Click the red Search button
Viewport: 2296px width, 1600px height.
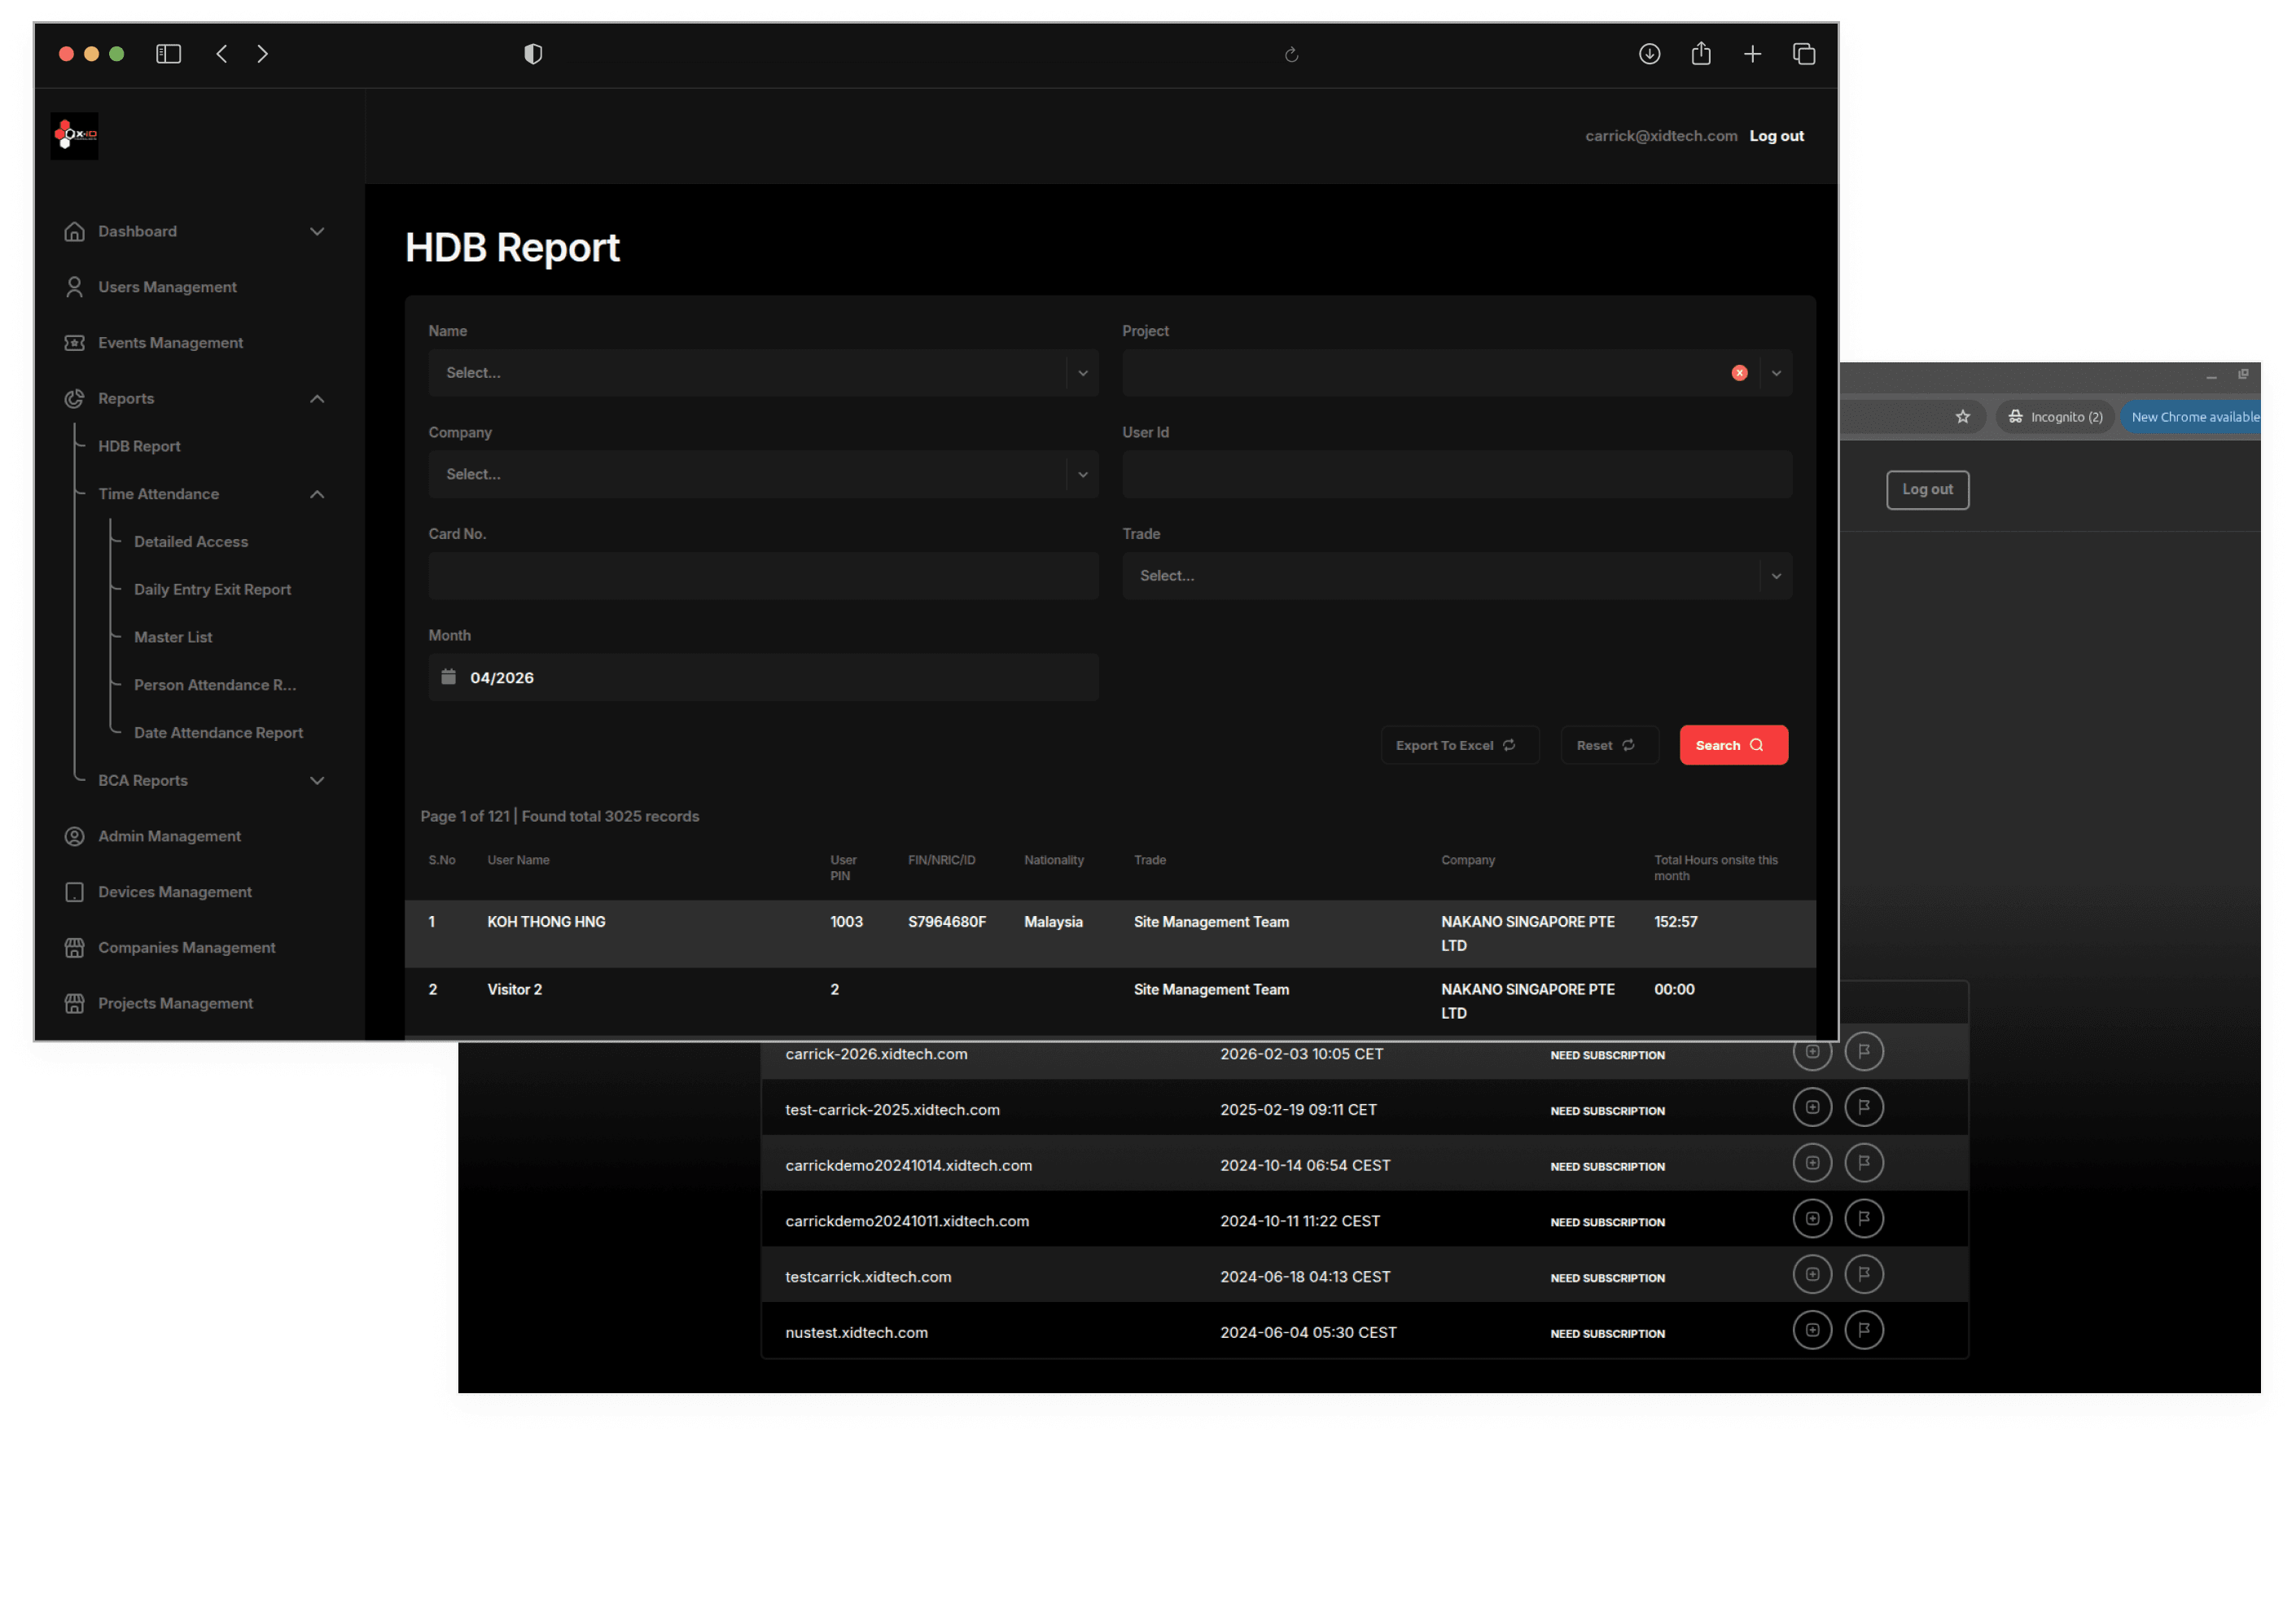[1733, 745]
